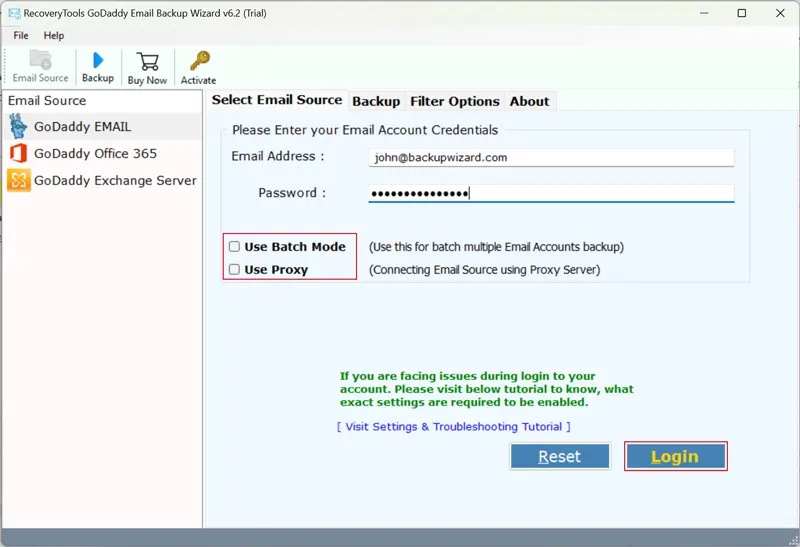Click the Email Source toolbar icon
Screen dimensions: 800x547
[x=40, y=60]
